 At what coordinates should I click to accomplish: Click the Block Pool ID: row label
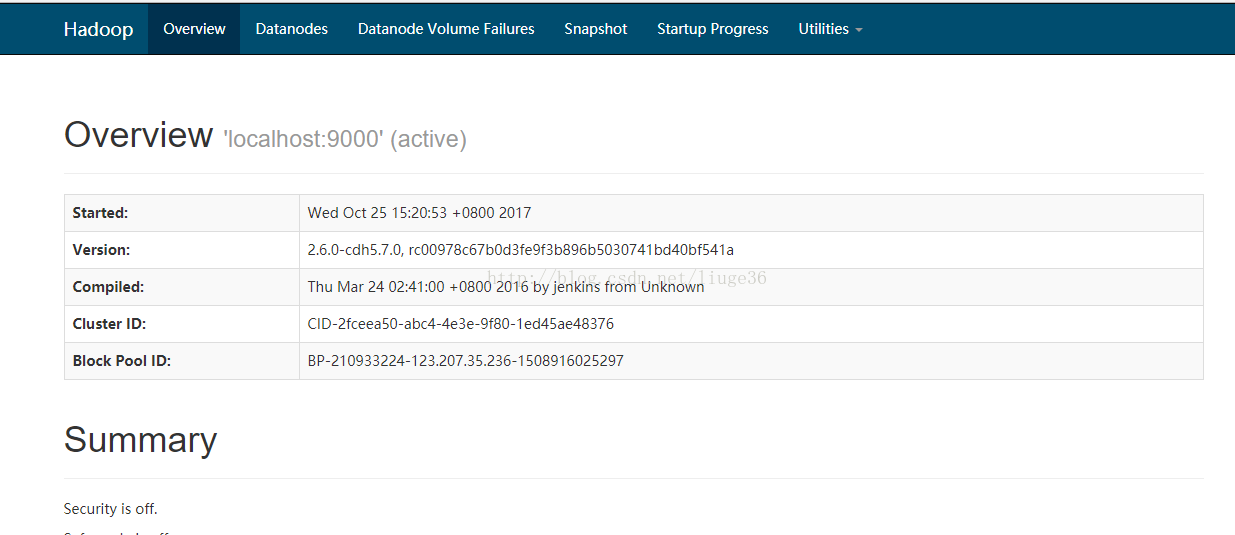click(122, 361)
